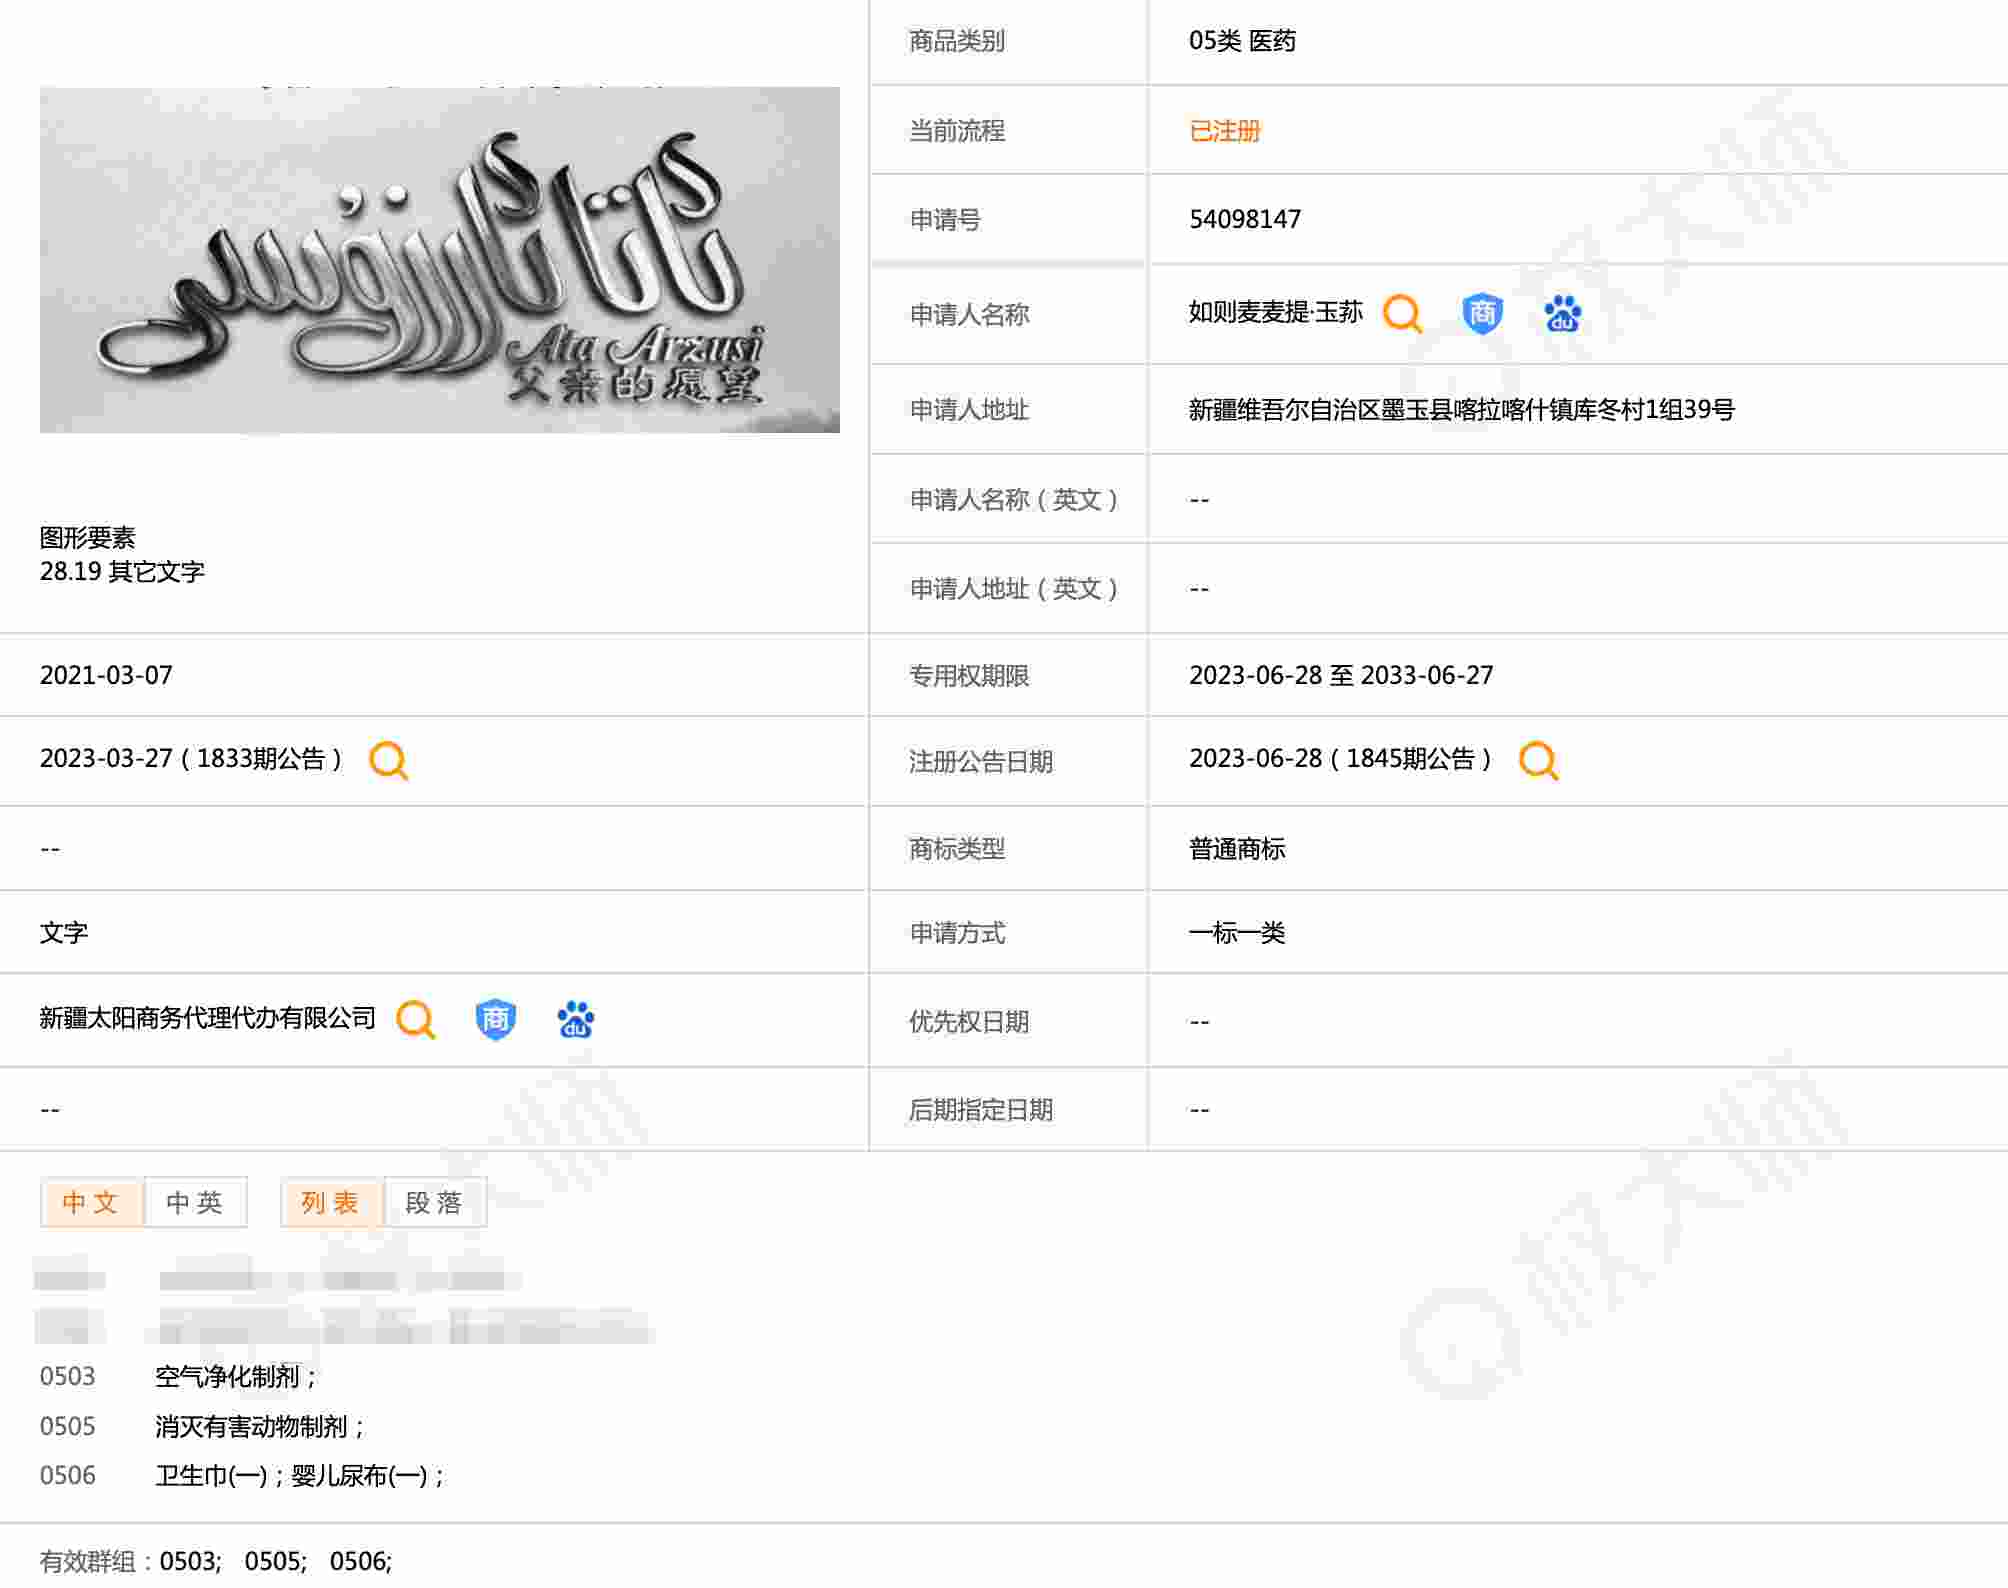This screenshot has width=2008, height=1588.
Task: Select 列表 list view toggle
Action: pos(330,1202)
